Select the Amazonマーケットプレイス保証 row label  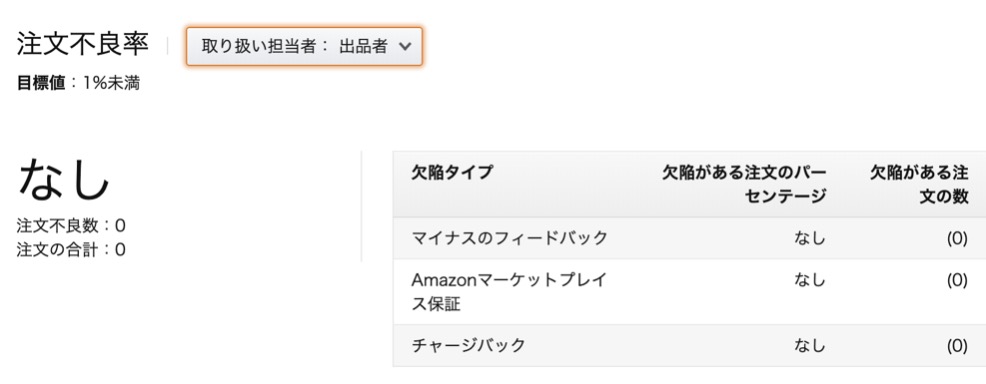[509, 292]
